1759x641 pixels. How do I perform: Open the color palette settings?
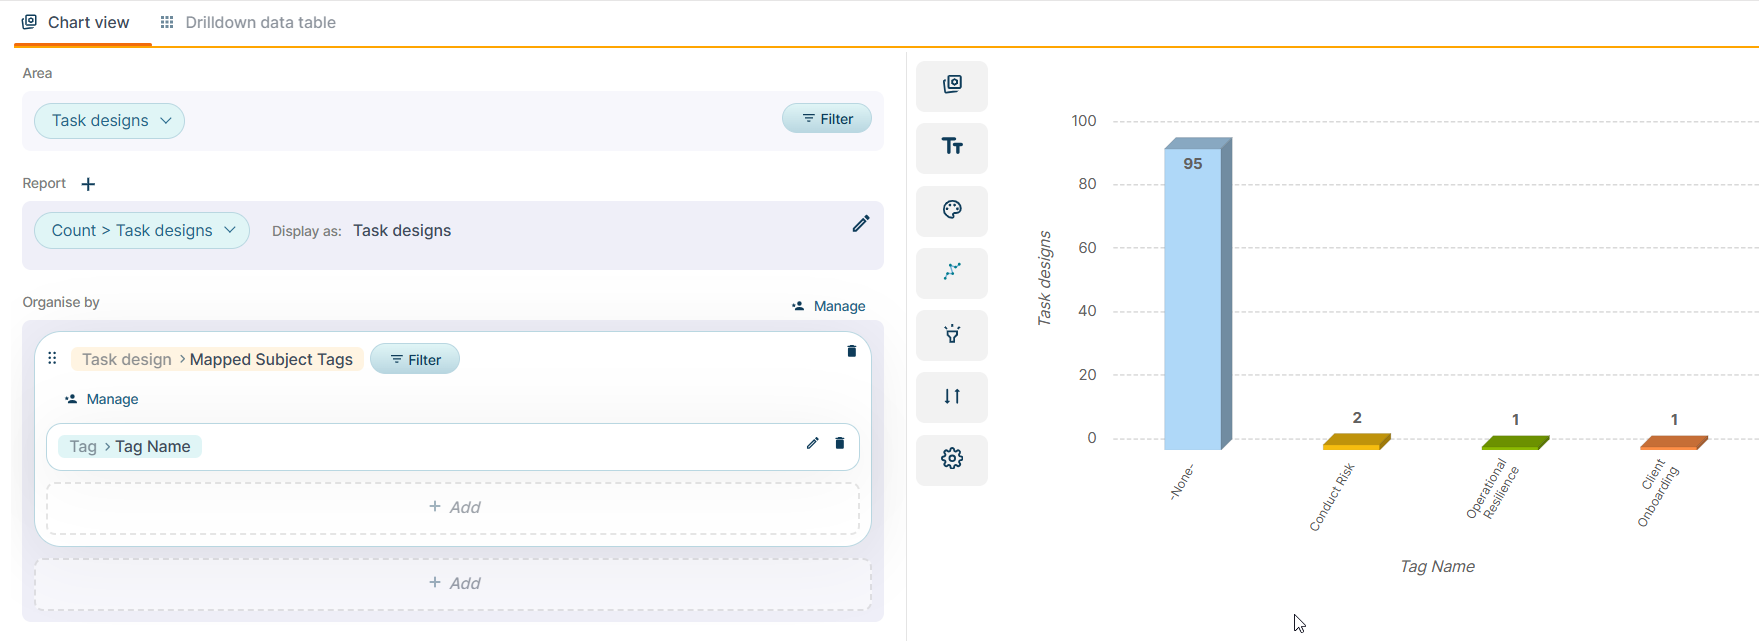tap(952, 210)
